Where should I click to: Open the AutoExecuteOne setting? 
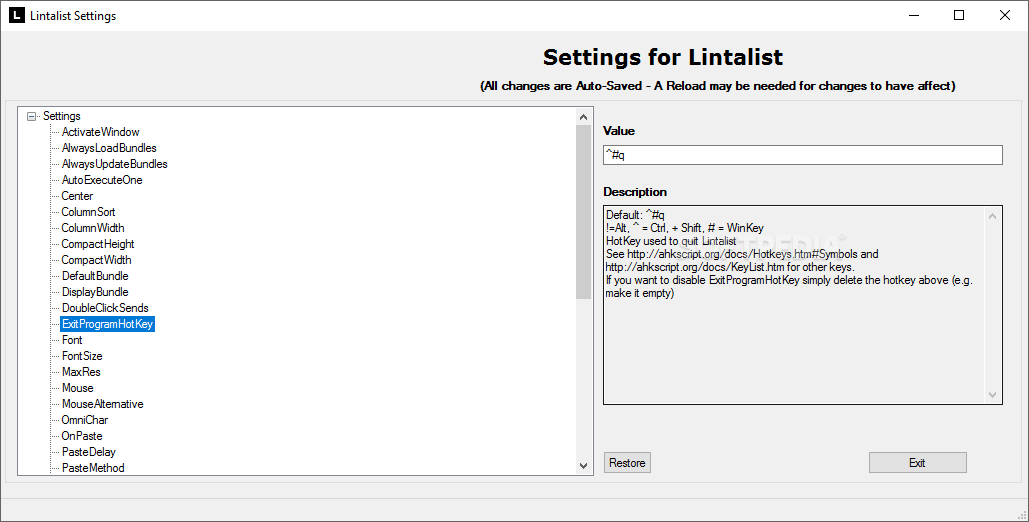coord(102,180)
